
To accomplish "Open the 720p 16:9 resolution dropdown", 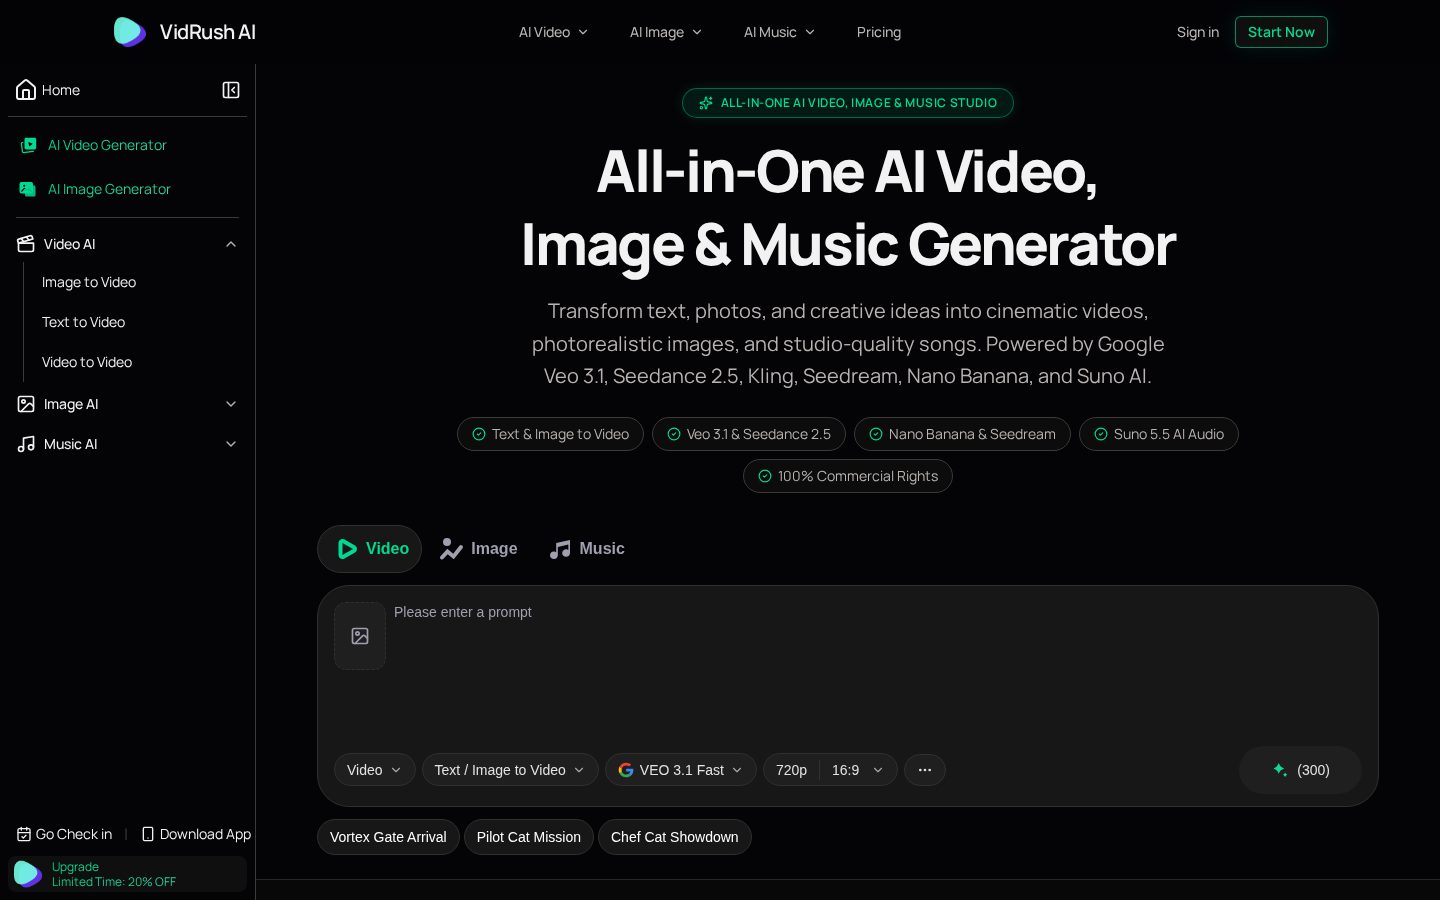I will pos(830,770).
